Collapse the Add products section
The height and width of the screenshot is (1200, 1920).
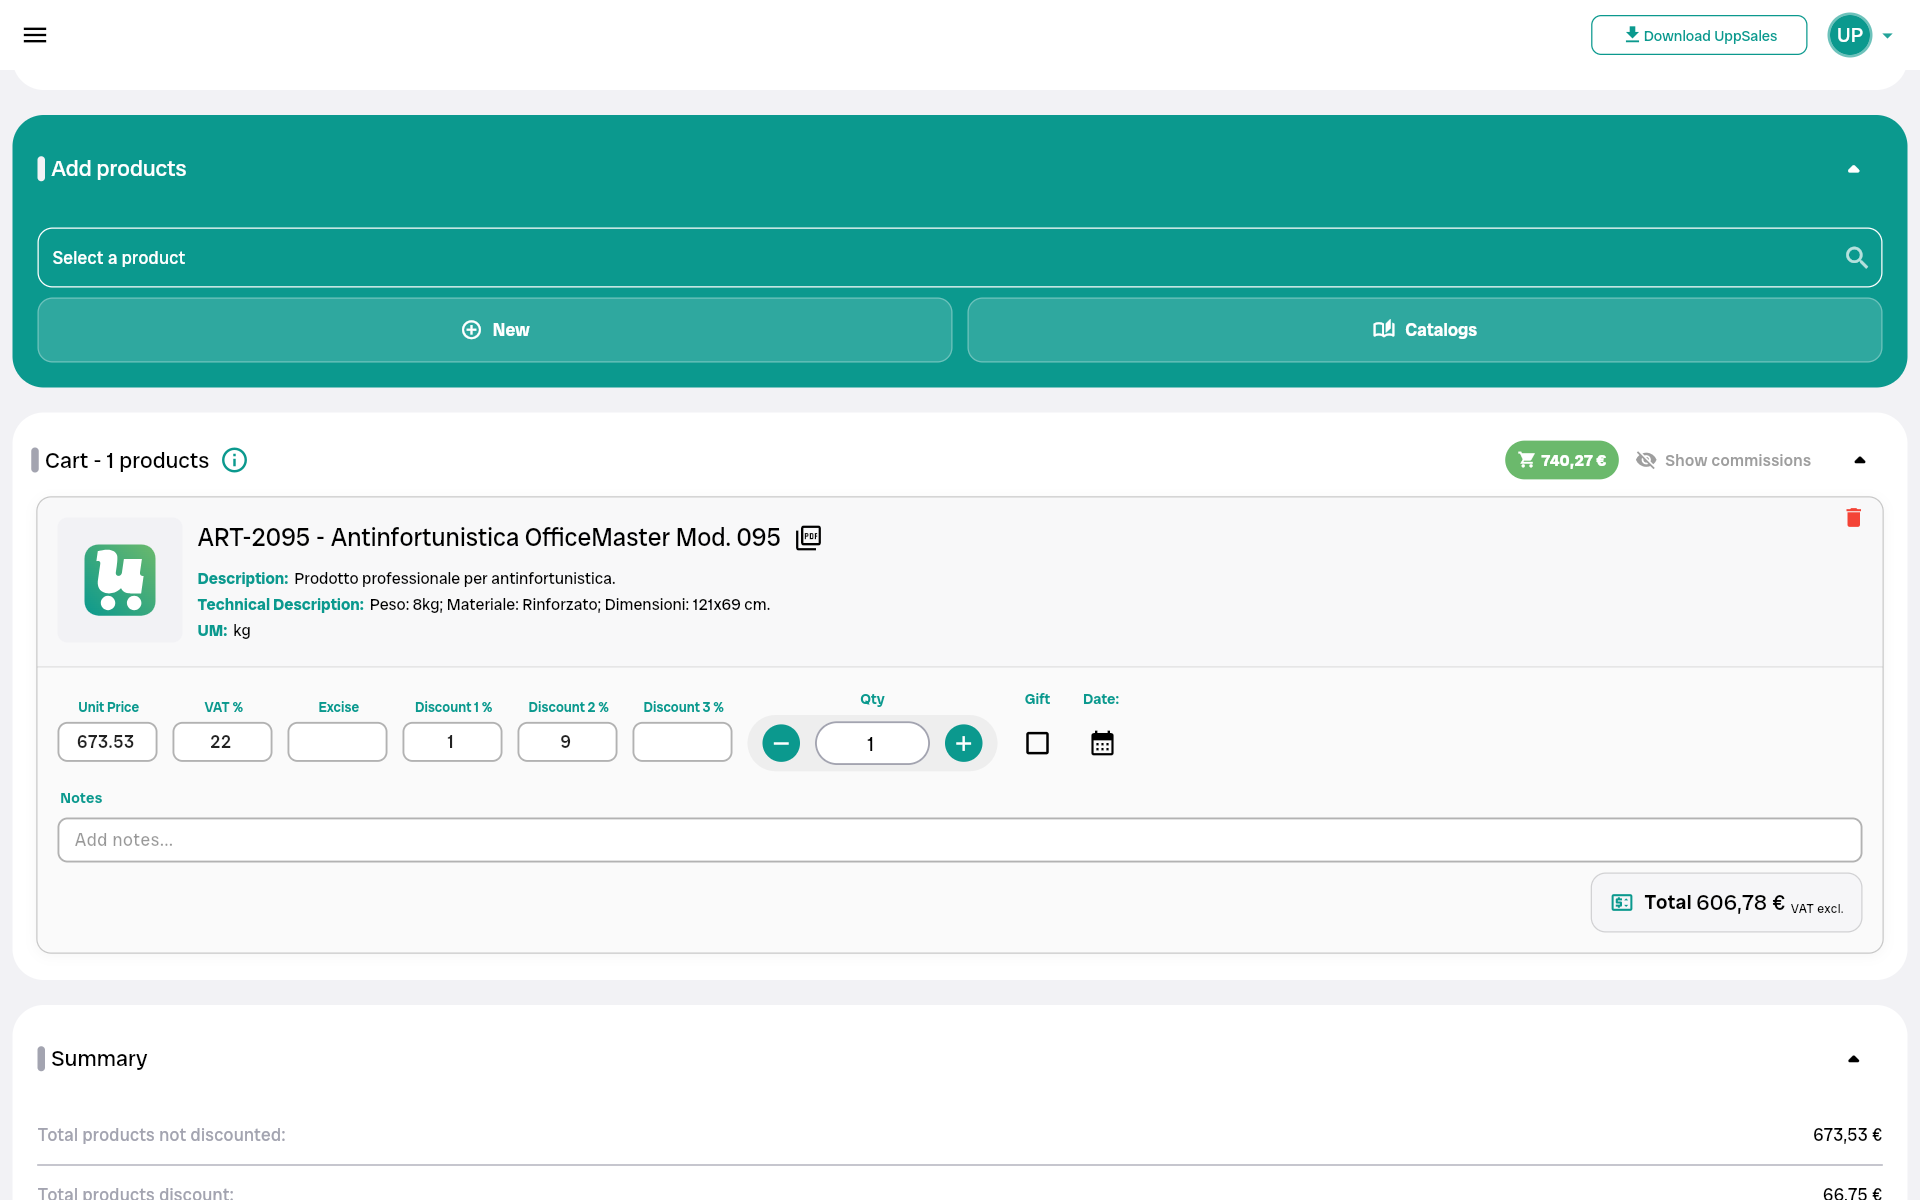point(1853,169)
